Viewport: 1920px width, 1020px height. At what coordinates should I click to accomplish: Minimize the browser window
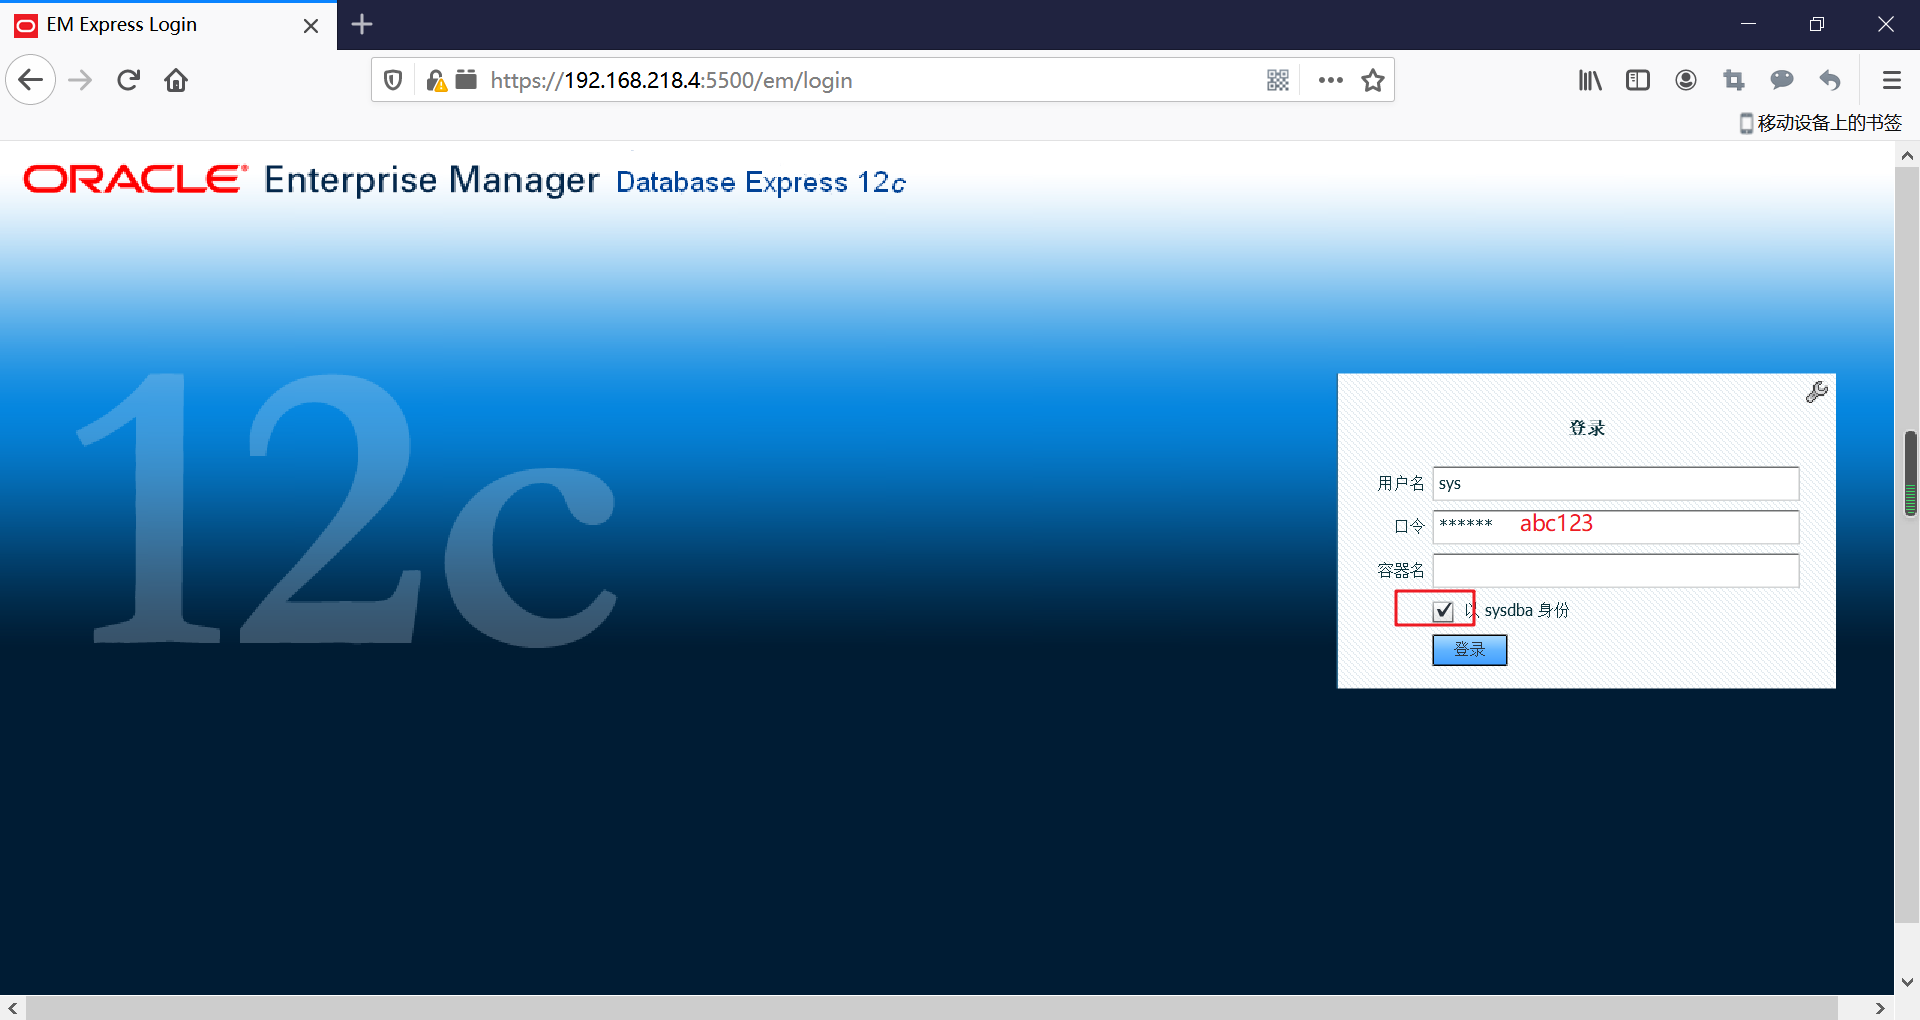[1748, 24]
